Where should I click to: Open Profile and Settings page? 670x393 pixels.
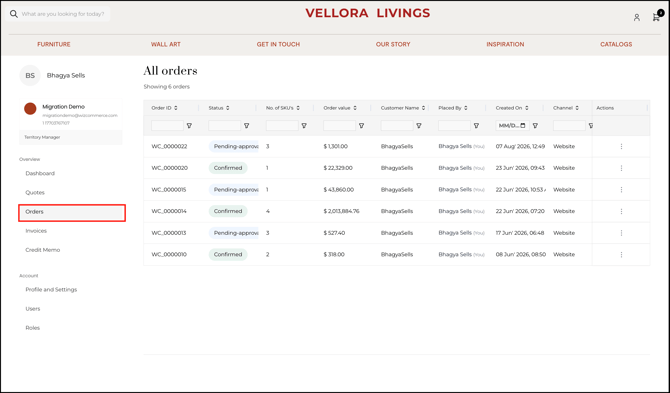(x=51, y=290)
